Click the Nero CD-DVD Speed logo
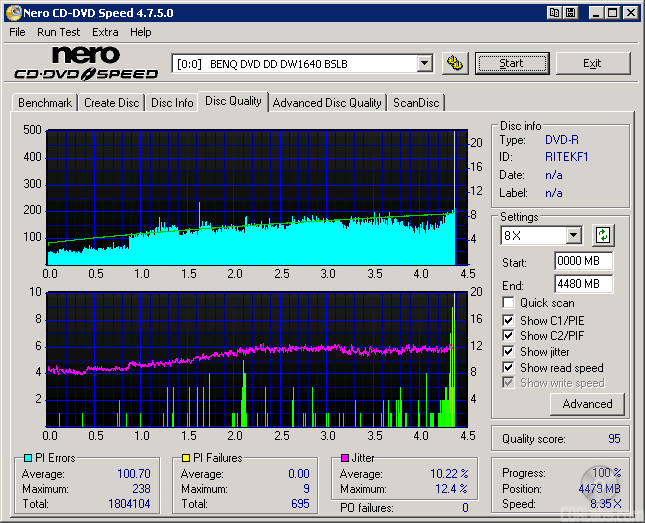645x523 pixels. [x=86, y=63]
